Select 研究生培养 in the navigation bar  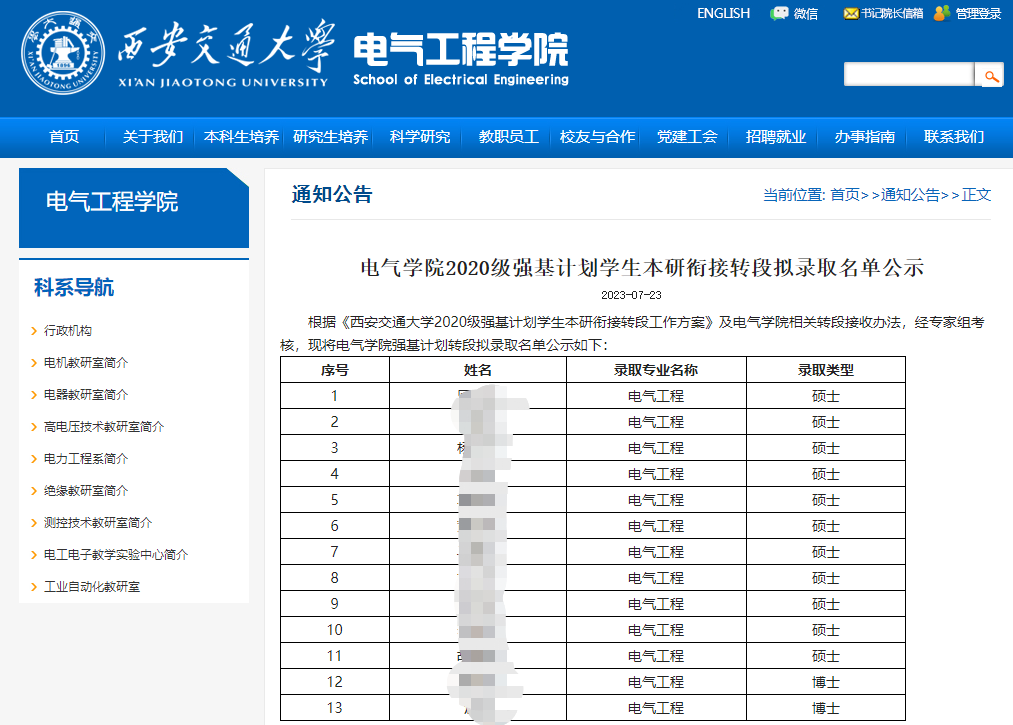(x=331, y=136)
